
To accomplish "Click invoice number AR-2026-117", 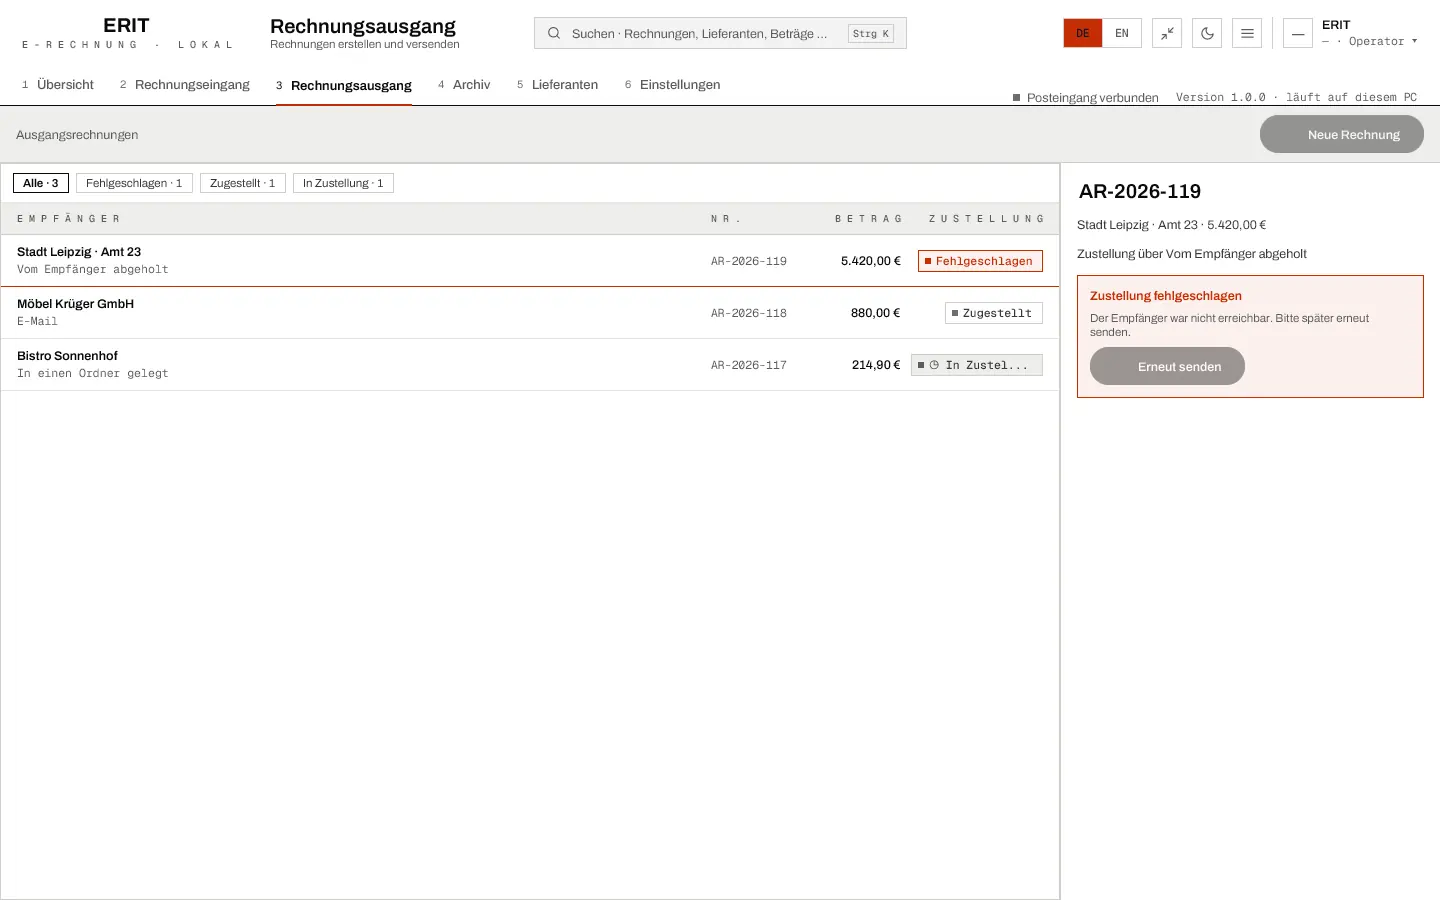I will click(x=749, y=365).
